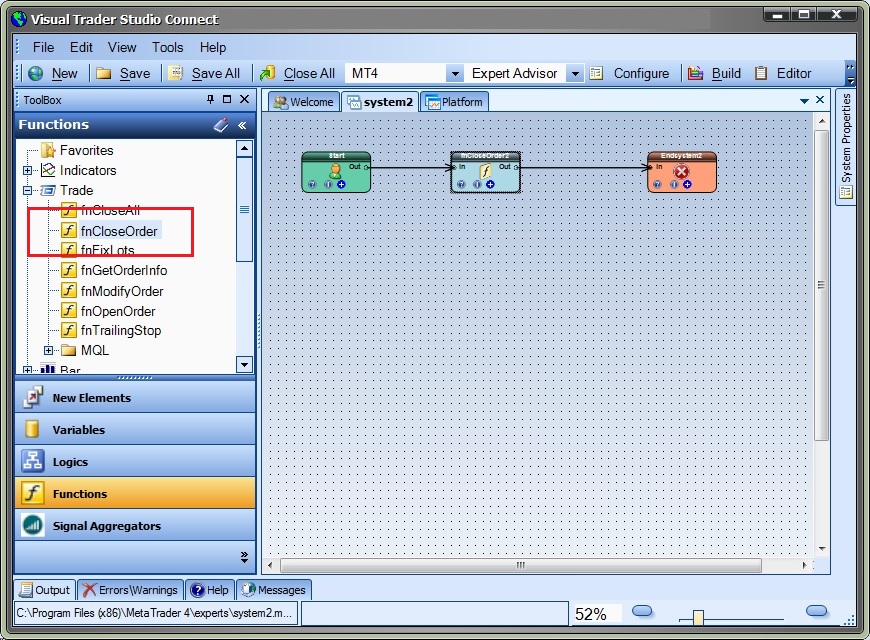Viewport: 870px width, 640px height.
Task: Click the eraser icon in Functions header
Action: pyautogui.click(x=221, y=125)
